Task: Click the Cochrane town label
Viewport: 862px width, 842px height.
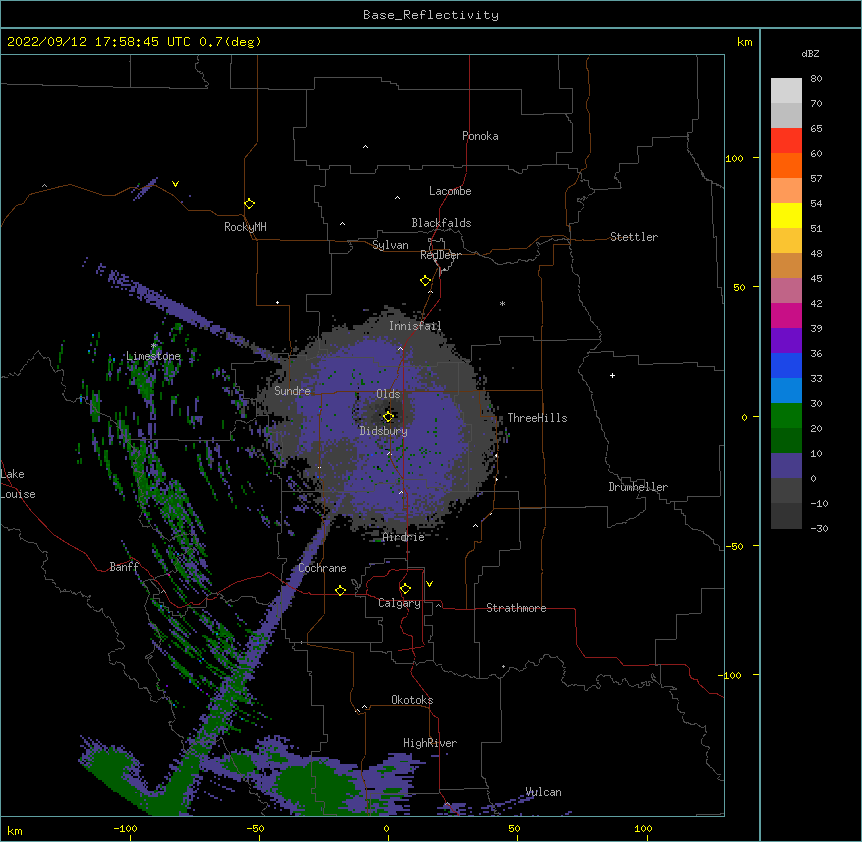Action: pos(322,568)
